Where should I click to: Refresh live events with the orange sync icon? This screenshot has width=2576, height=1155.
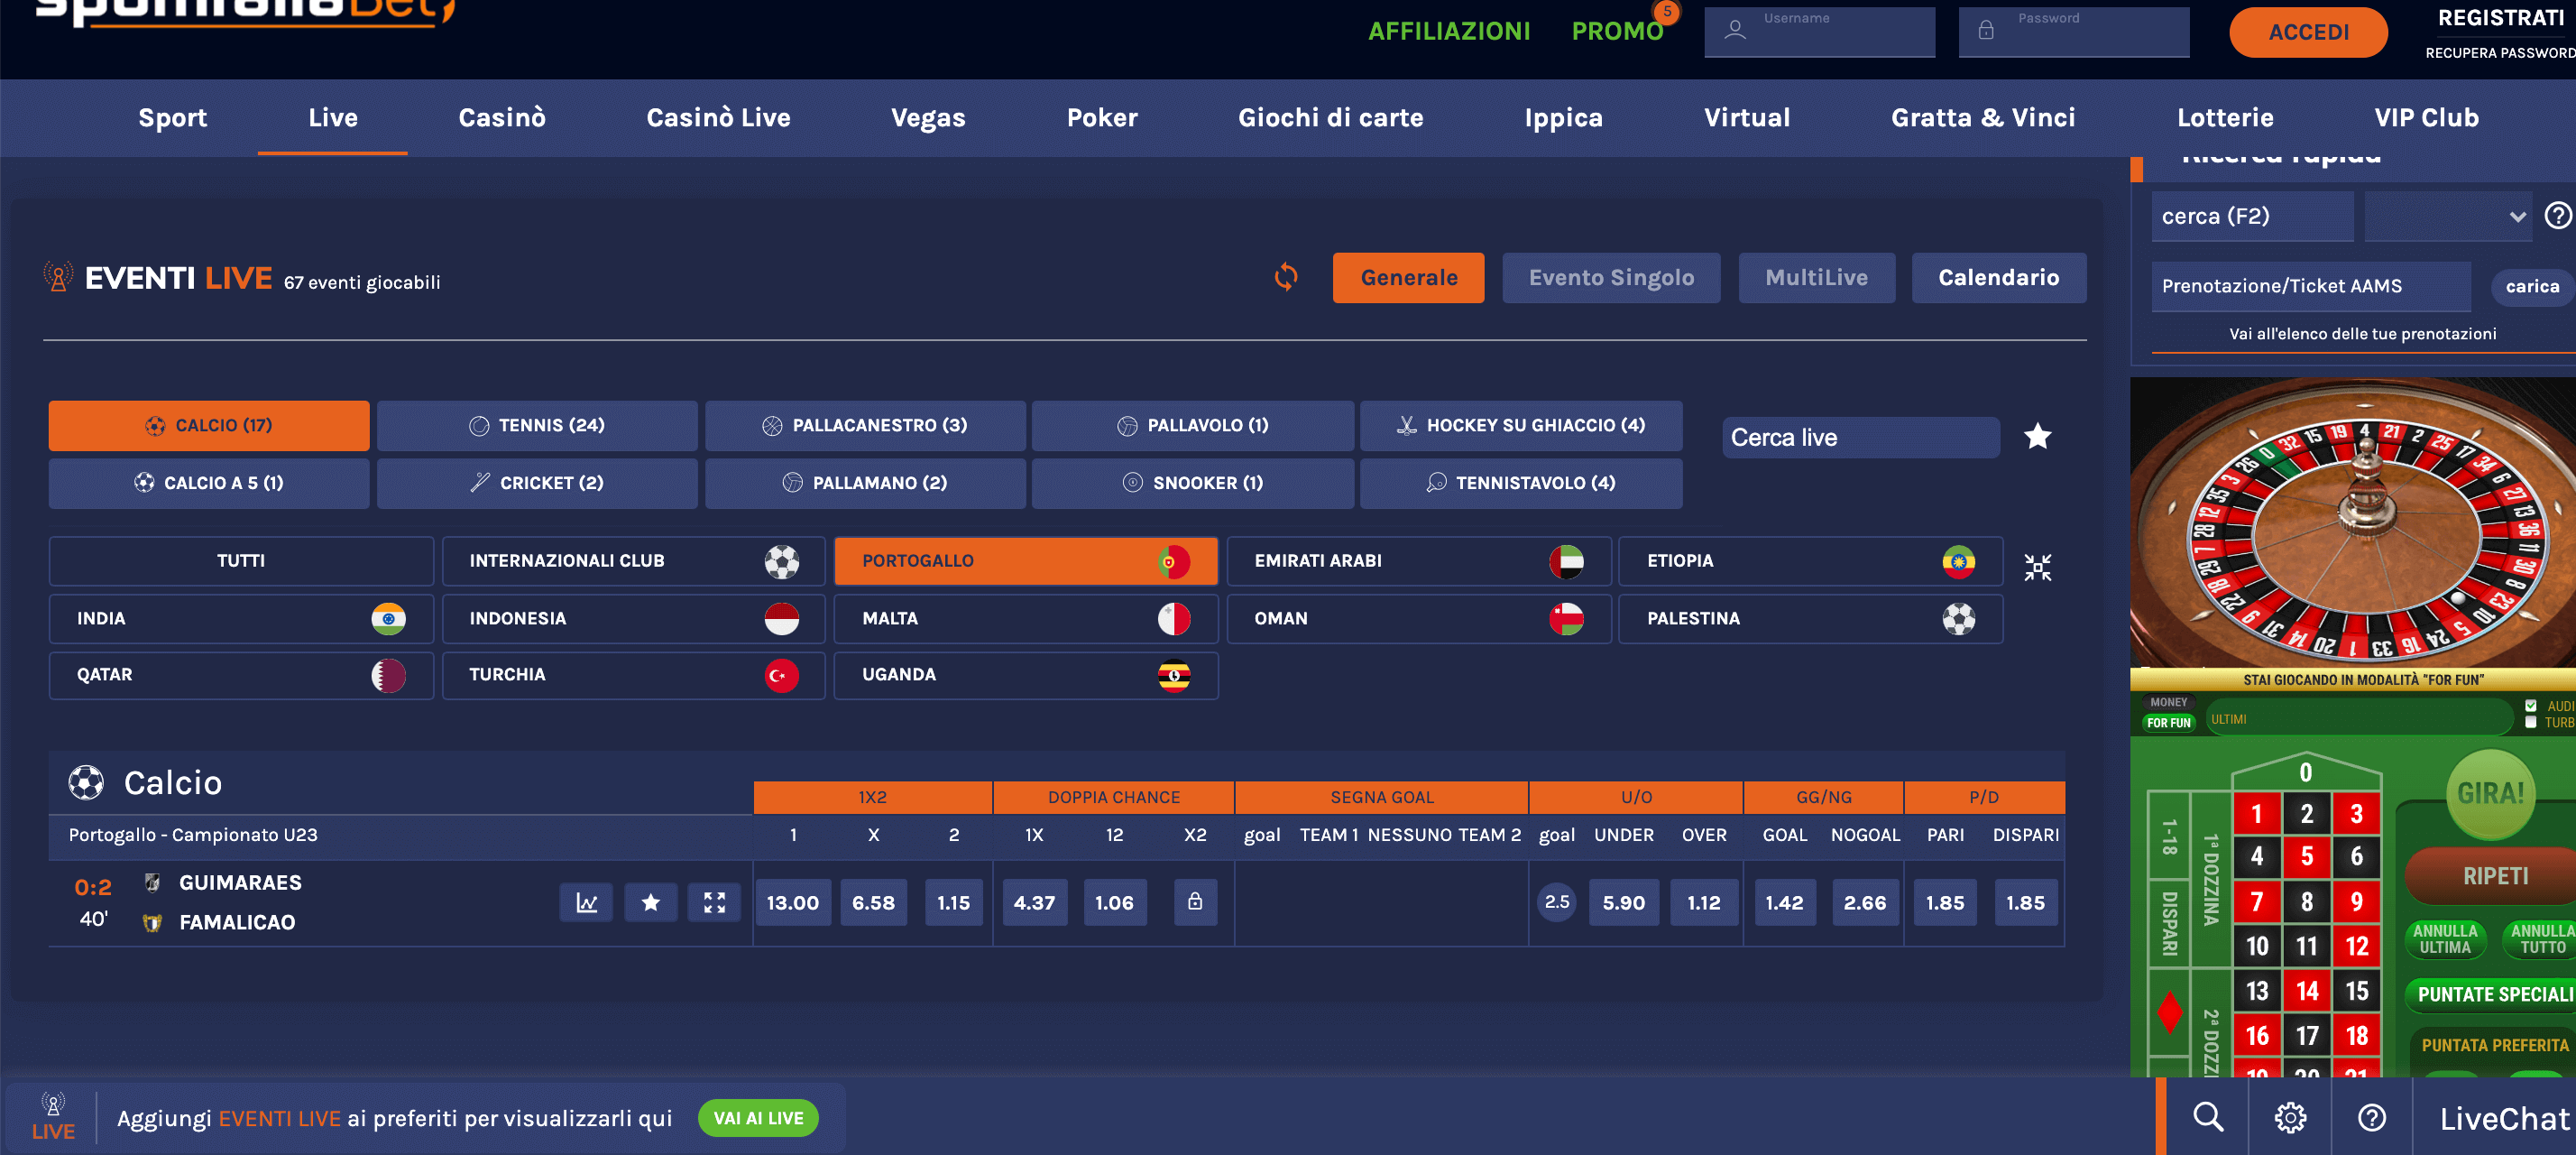tap(1286, 277)
